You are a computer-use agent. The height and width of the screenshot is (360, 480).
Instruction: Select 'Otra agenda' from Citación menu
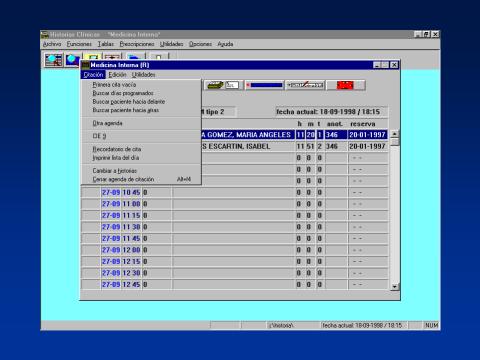[107, 123]
